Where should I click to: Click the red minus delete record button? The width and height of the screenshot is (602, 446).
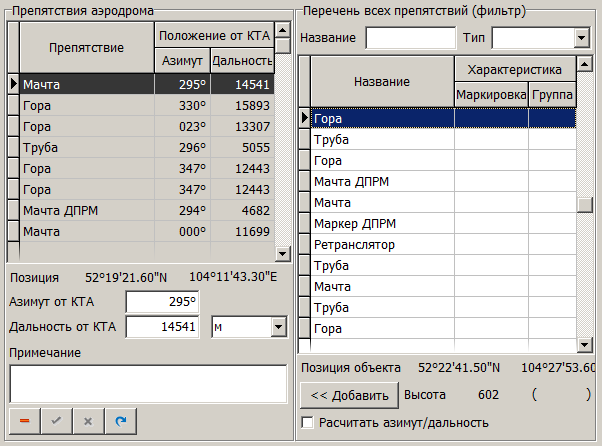click(x=24, y=422)
